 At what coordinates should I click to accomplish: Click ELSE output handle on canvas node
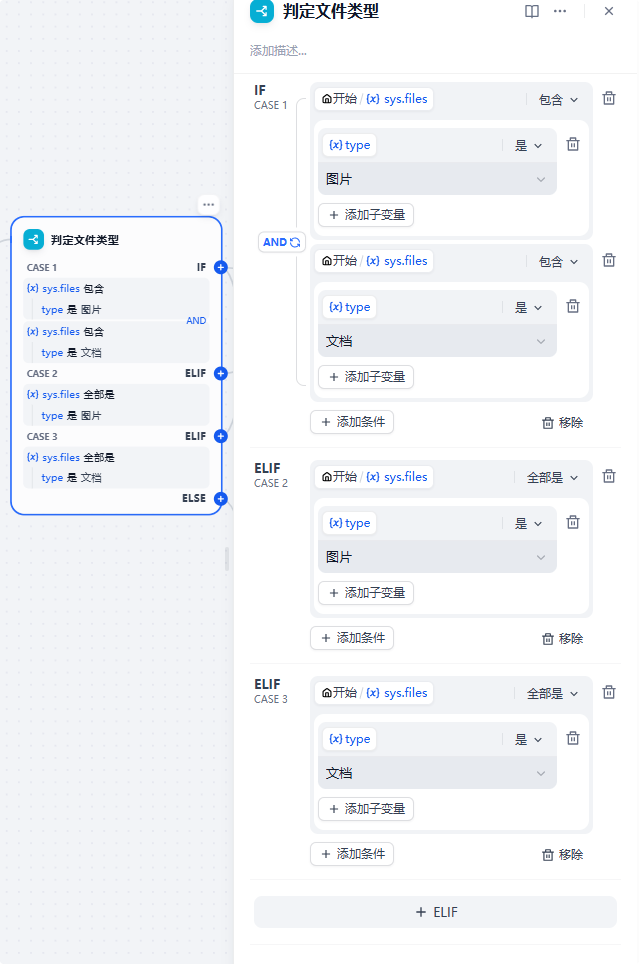tap(221, 499)
